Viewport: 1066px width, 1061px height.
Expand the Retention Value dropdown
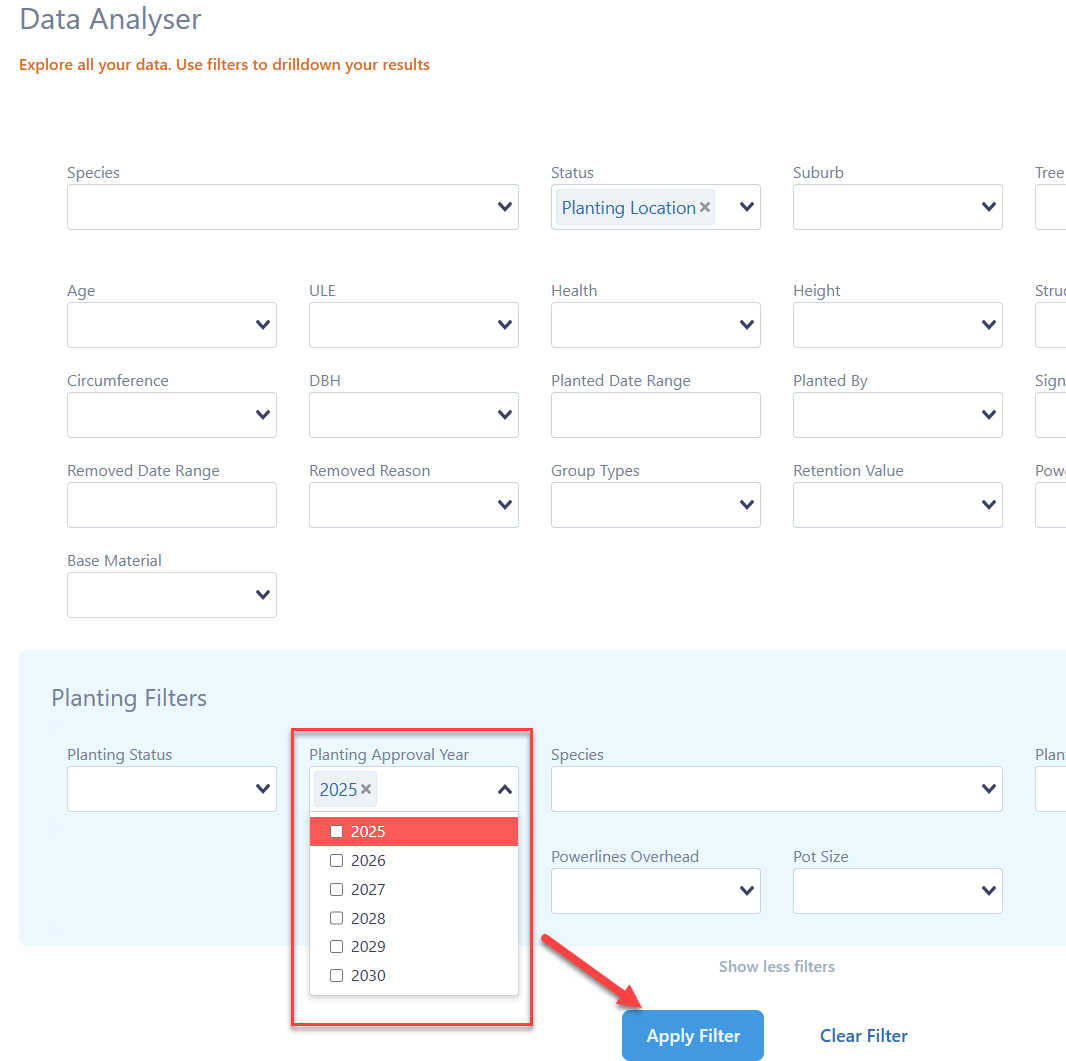(897, 505)
